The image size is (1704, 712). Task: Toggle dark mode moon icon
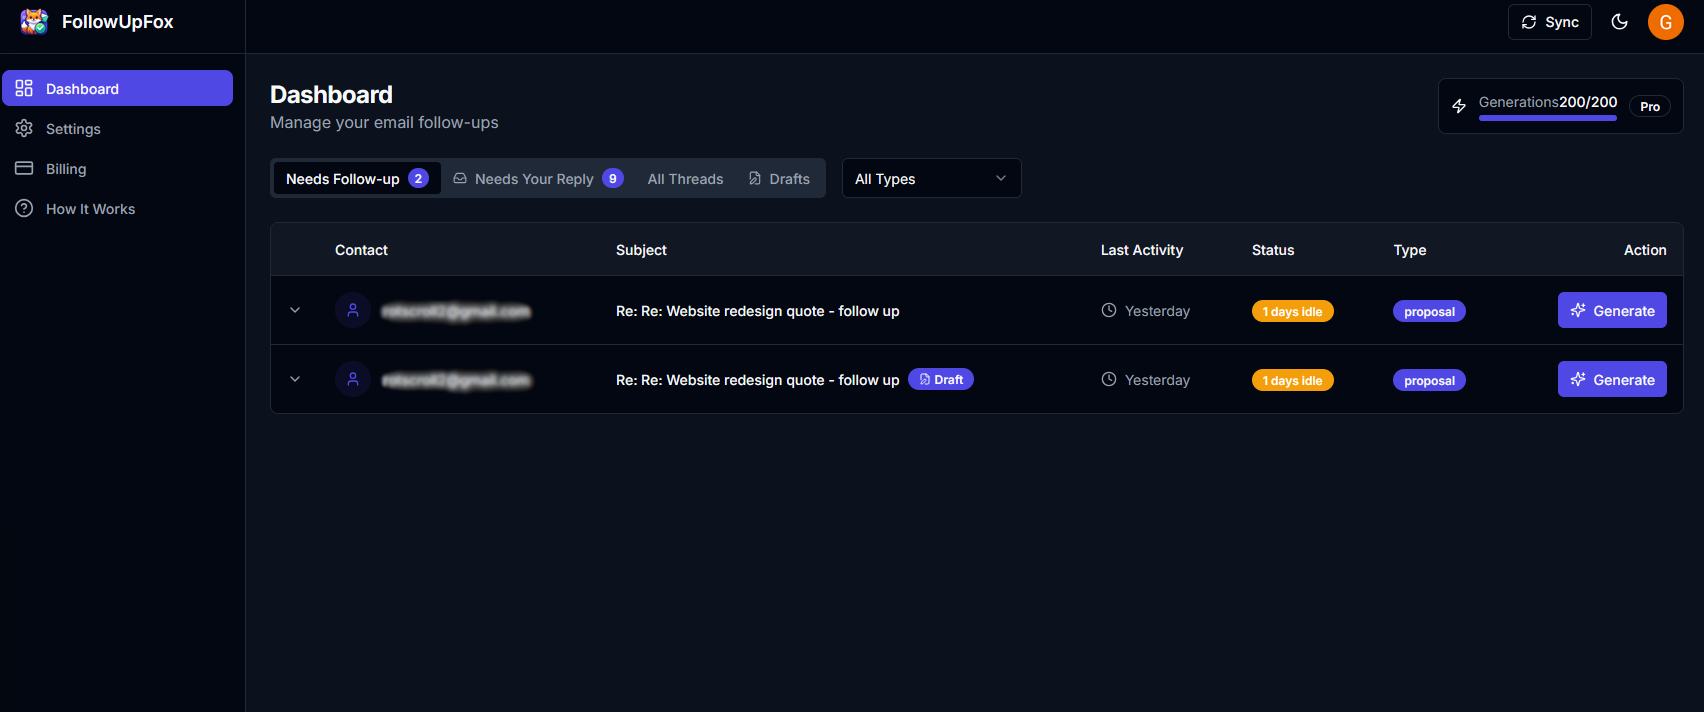pos(1619,22)
